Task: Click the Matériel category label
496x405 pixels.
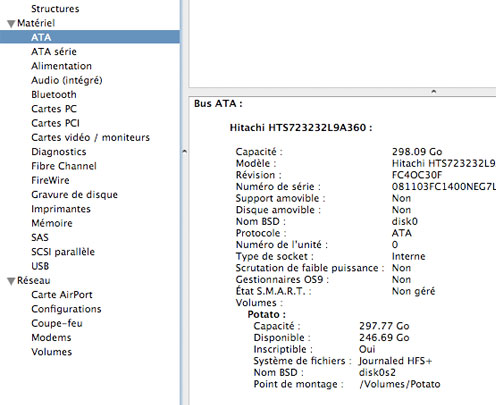Action: click(36, 23)
